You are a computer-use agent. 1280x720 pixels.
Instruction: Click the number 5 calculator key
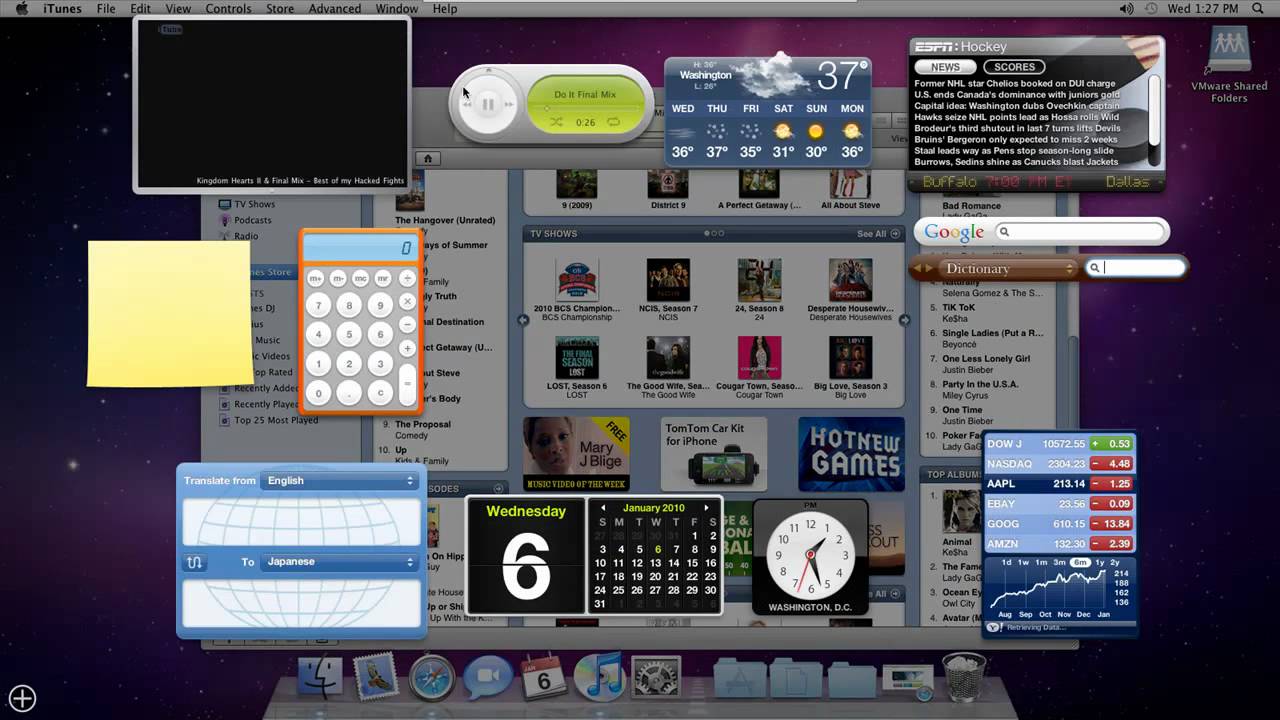click(349, 334)
